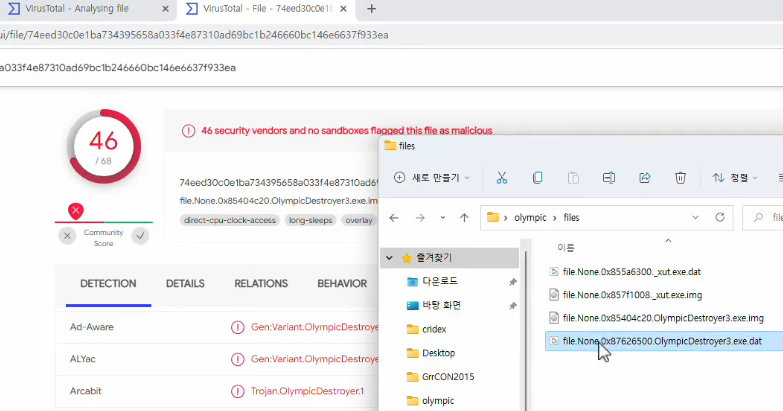This screenshot has height=411, width=783.
Task: Click files in the Explorer breadcrumb path
Action: (571, 218)
